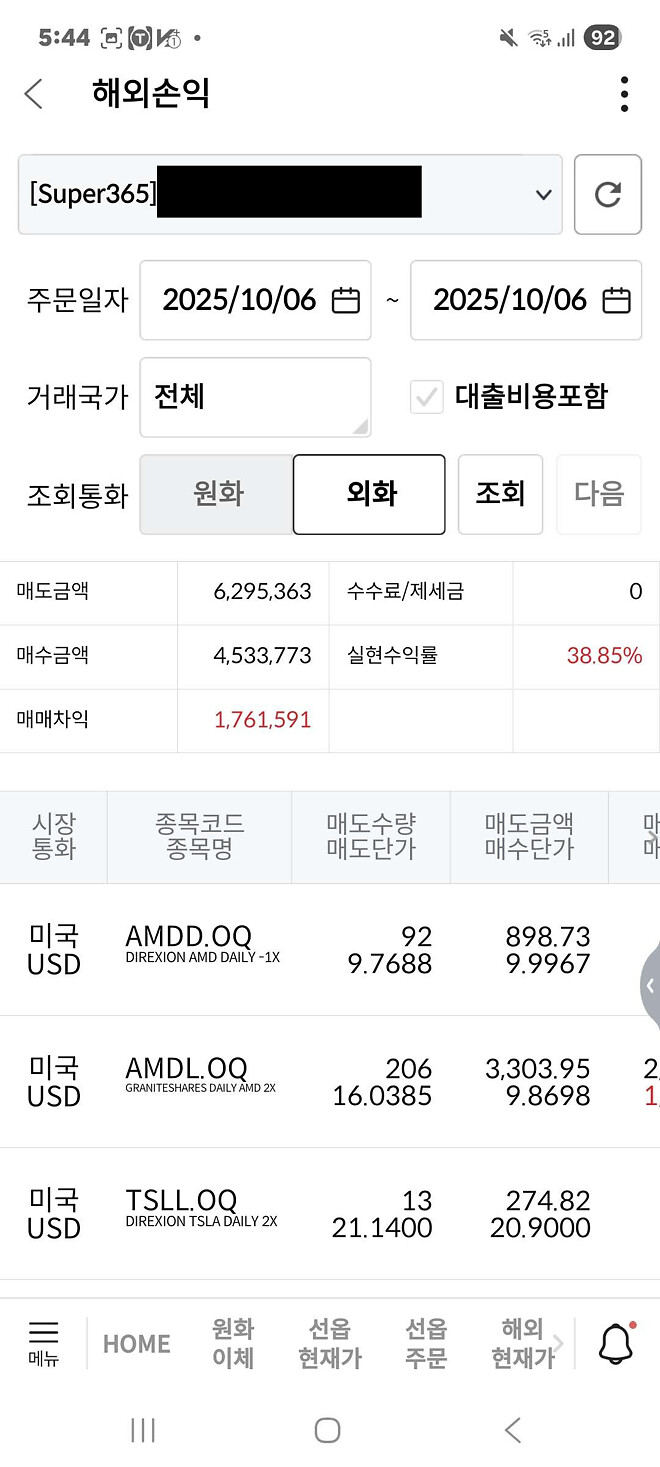The width and height of the screenshot is (660, 1467).
Task: Expand the side handle on the right edge
Action: tap(651, 985)
